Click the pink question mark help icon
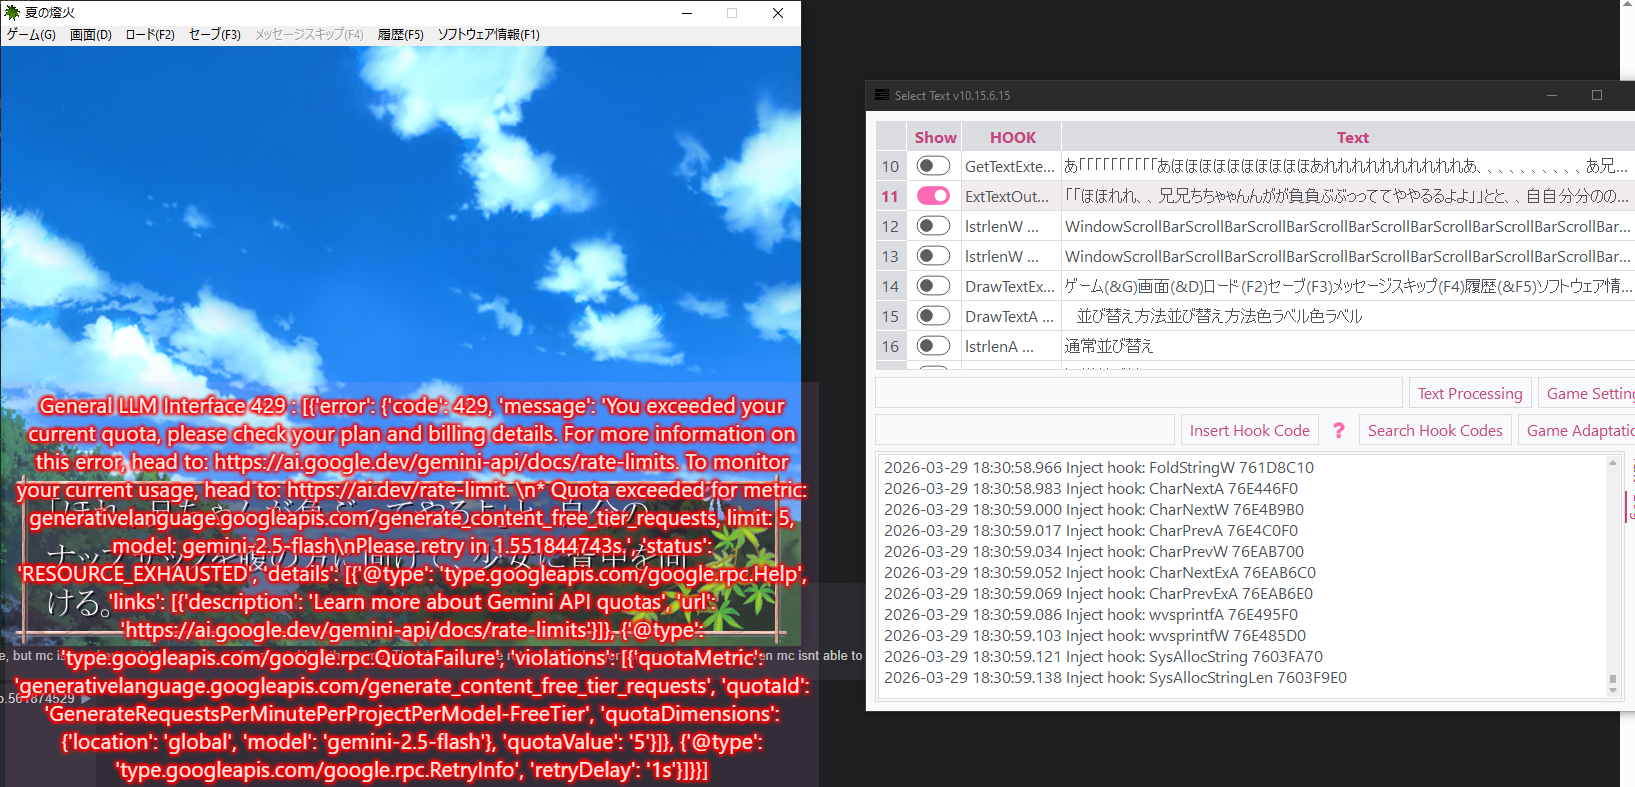The image size is (1635, 787). pyautogui.click(x=1339, y=430)
